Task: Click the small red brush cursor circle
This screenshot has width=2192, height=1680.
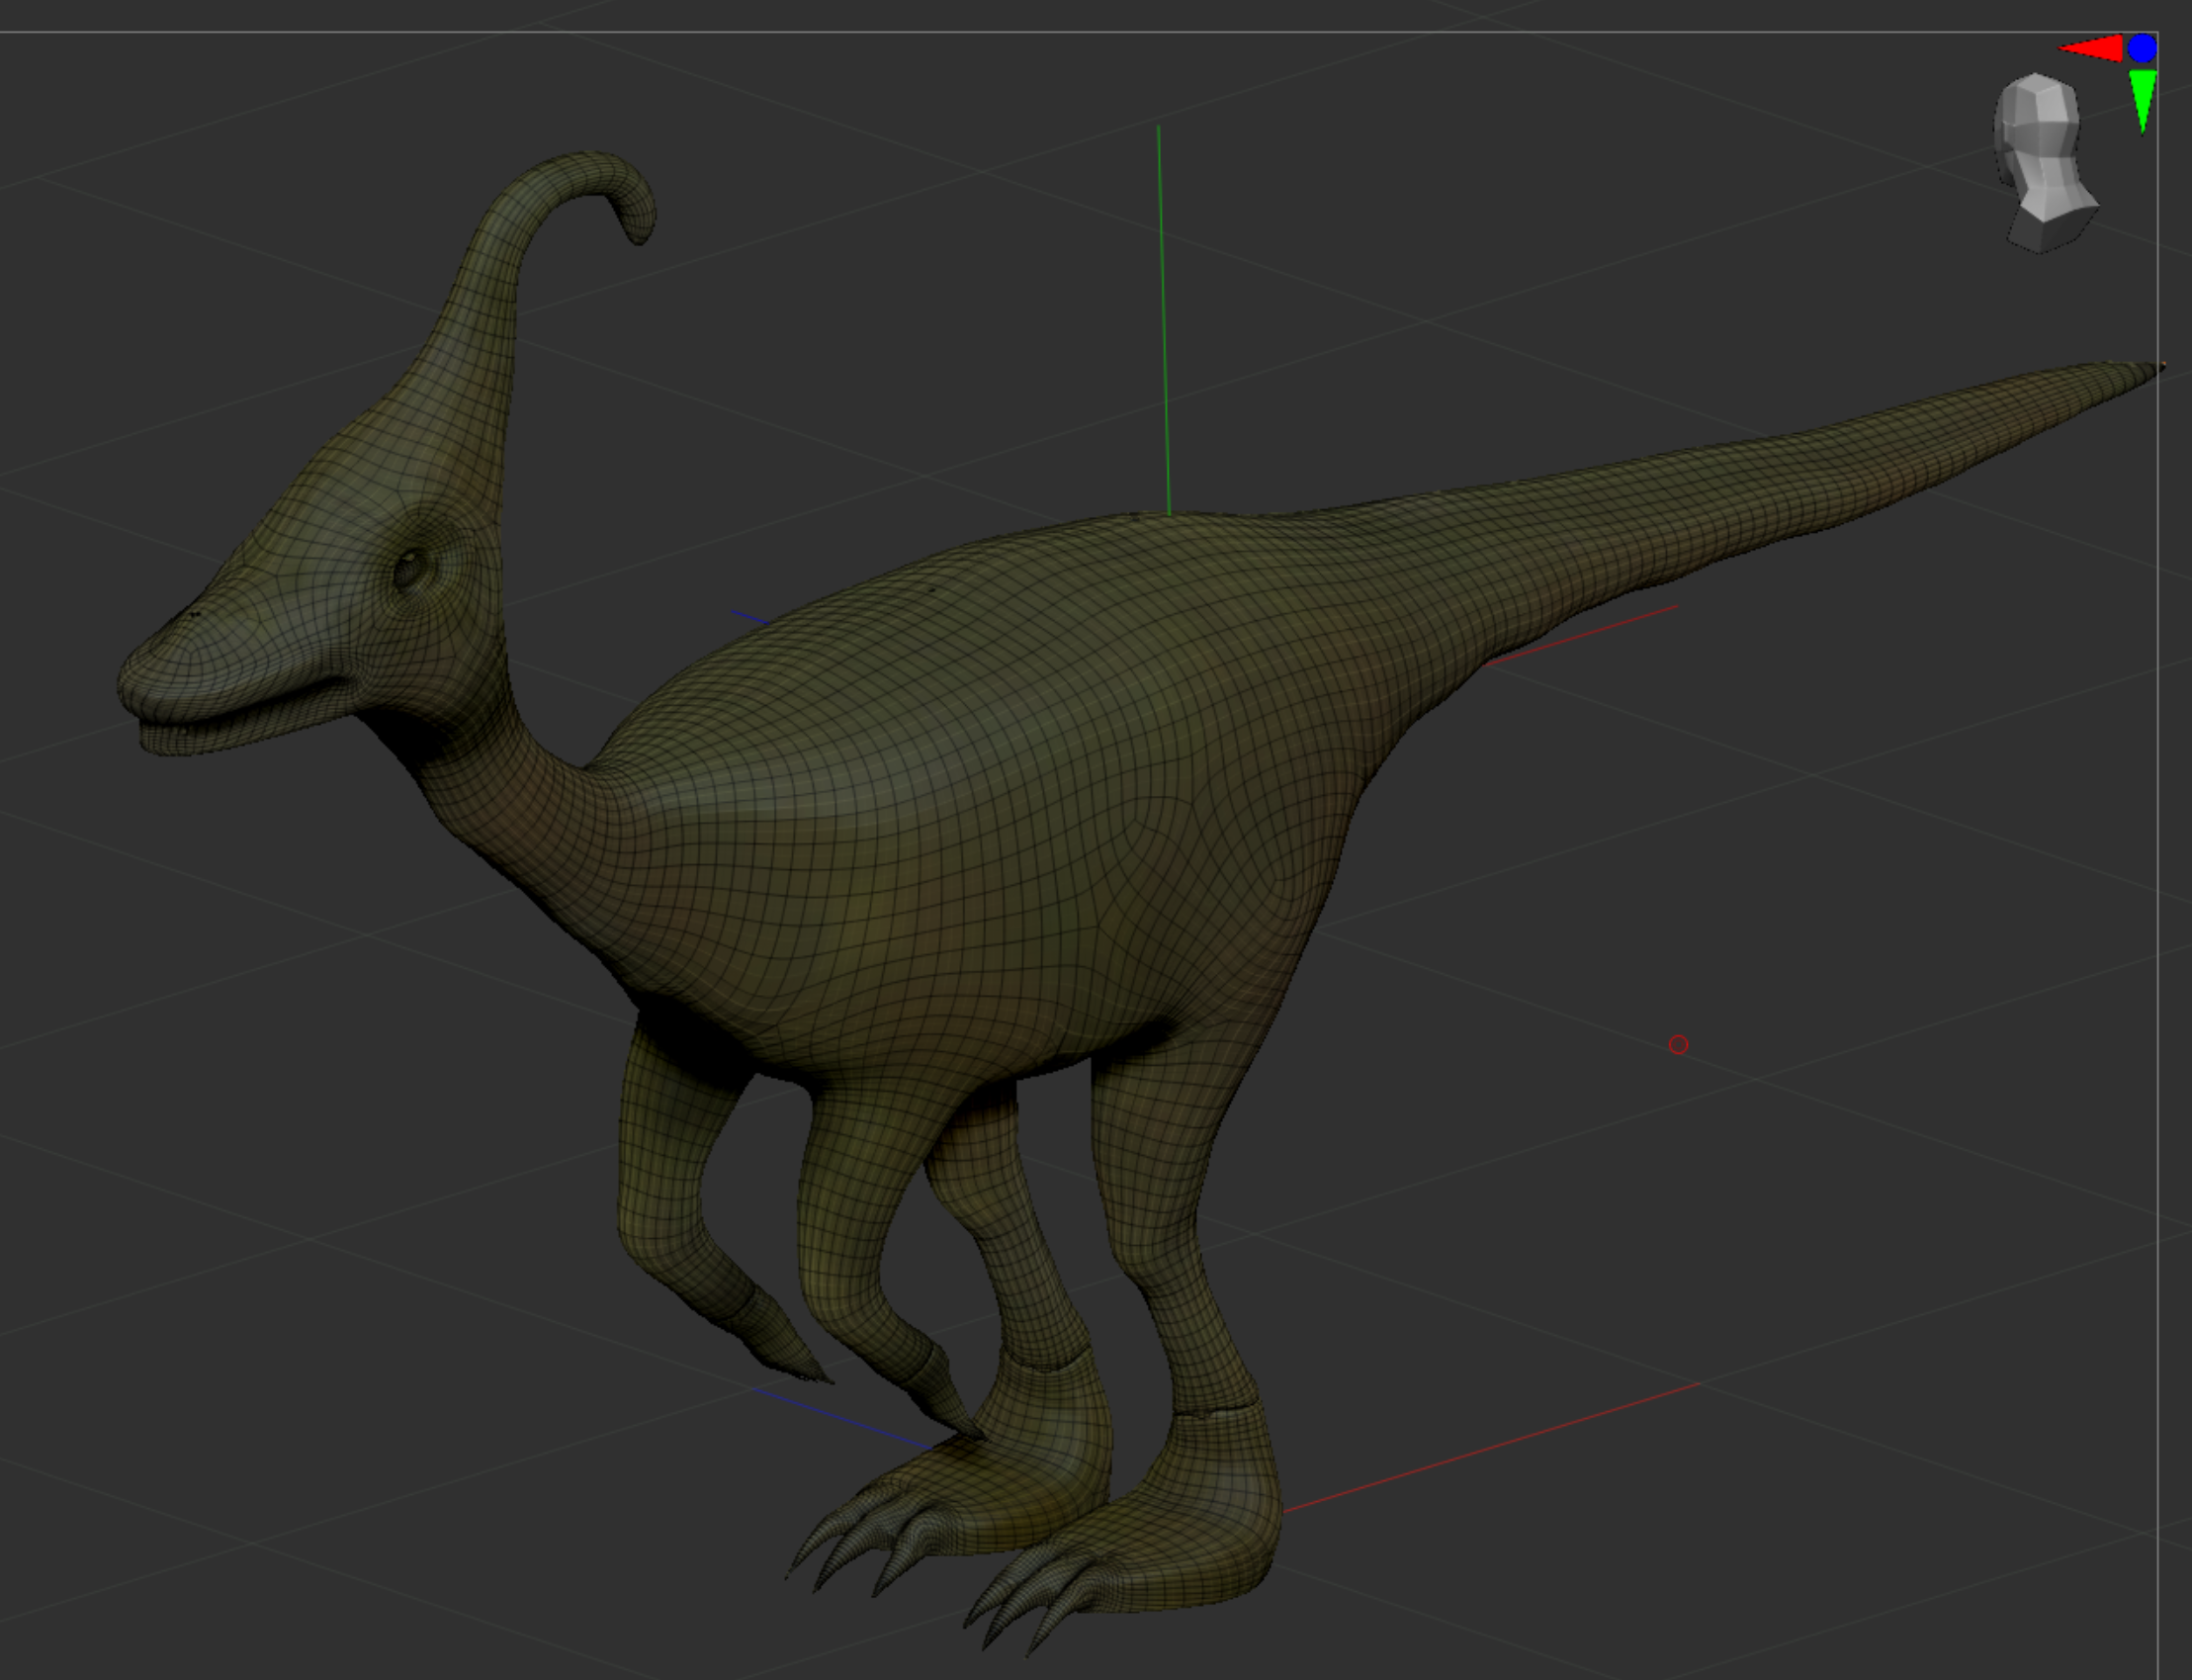Action: click(1678, 1045)
